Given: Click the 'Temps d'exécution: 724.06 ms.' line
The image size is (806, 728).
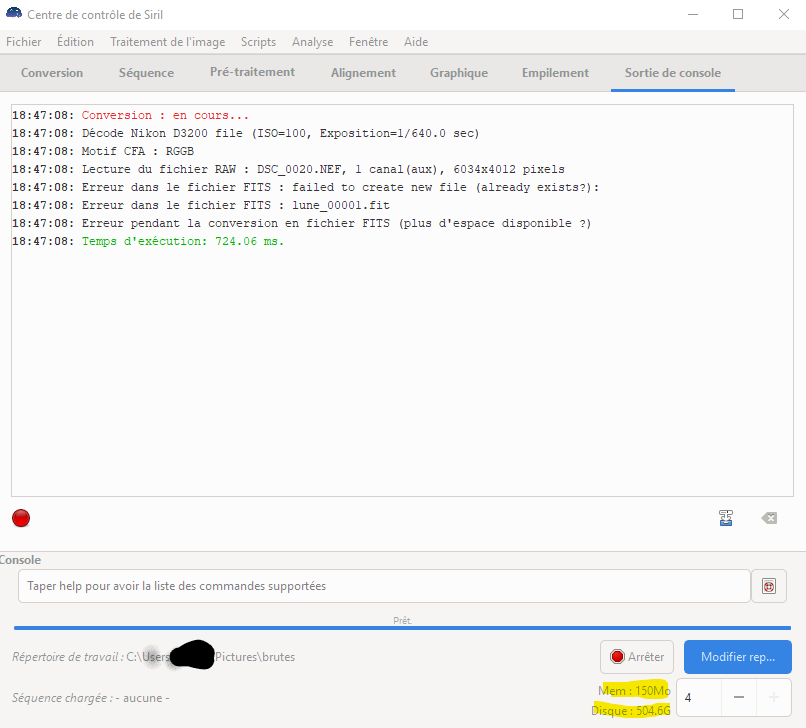Looking at the screenshot, I should (148, 241).
